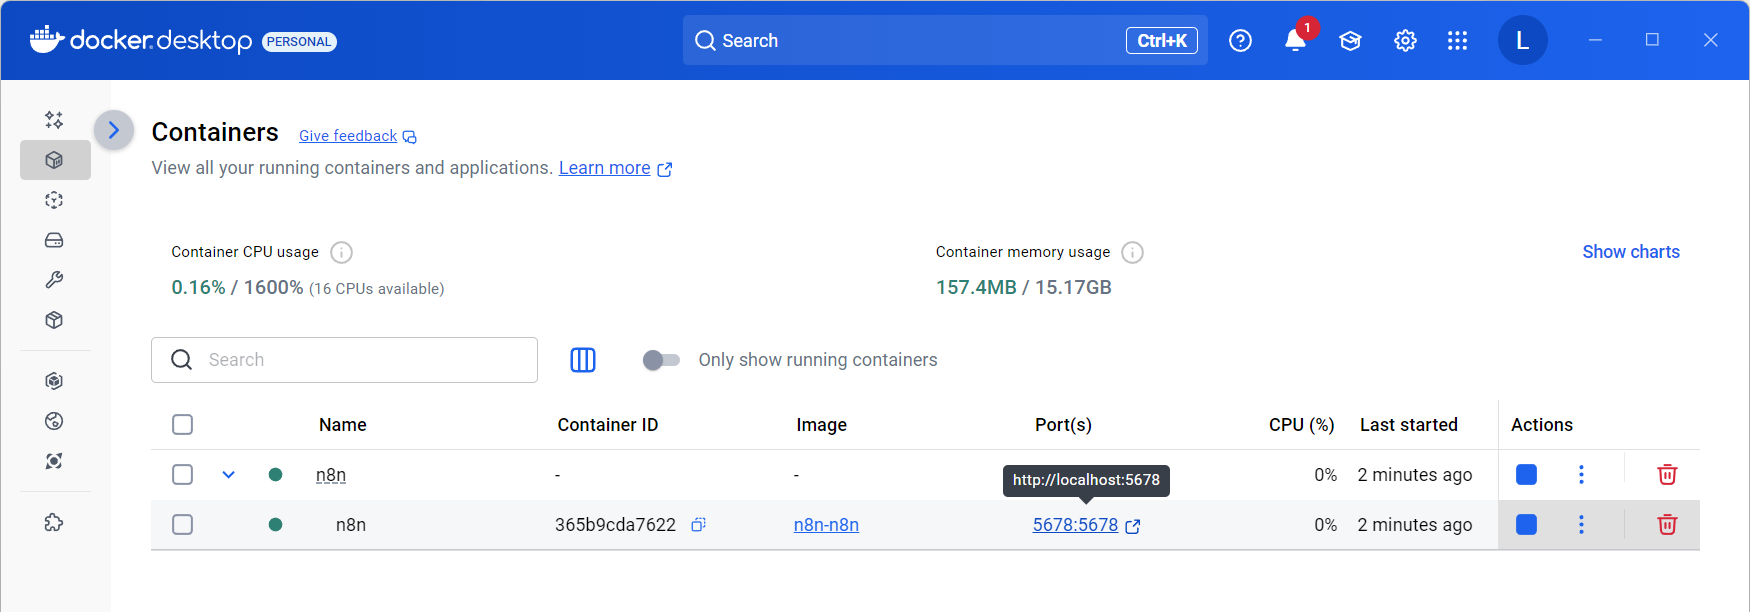This screenshot has width=1750, height=612.
Task: Open Extensions puzzle icon in sidebar
Action: coord(54,522)
